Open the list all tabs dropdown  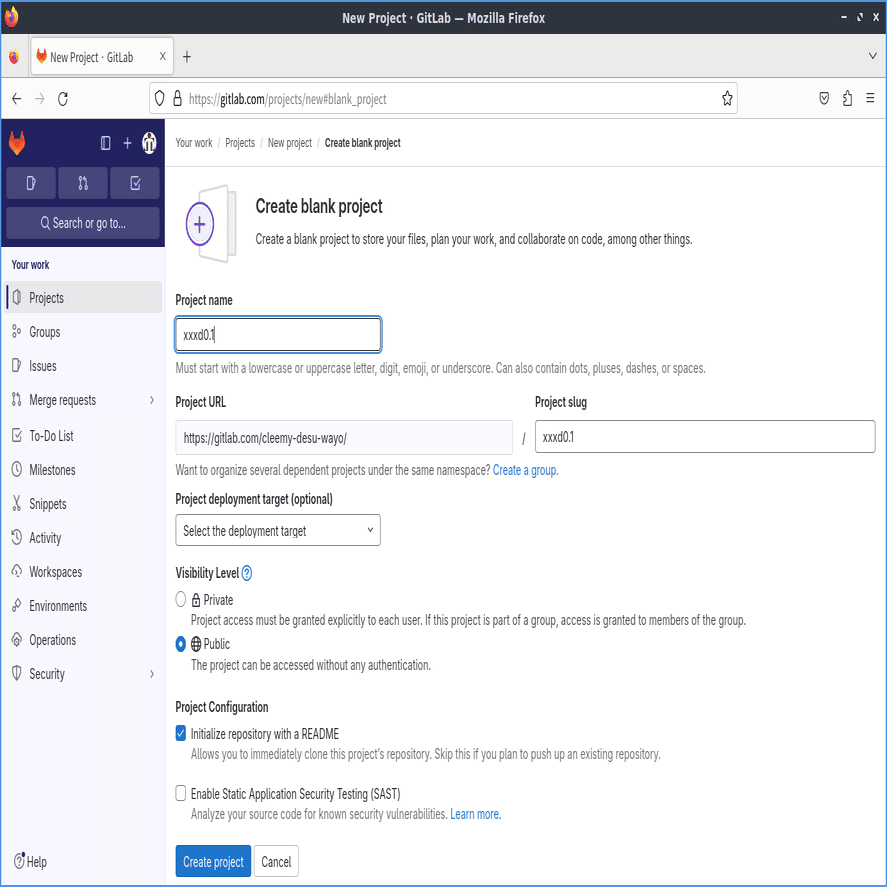point(872,56)
